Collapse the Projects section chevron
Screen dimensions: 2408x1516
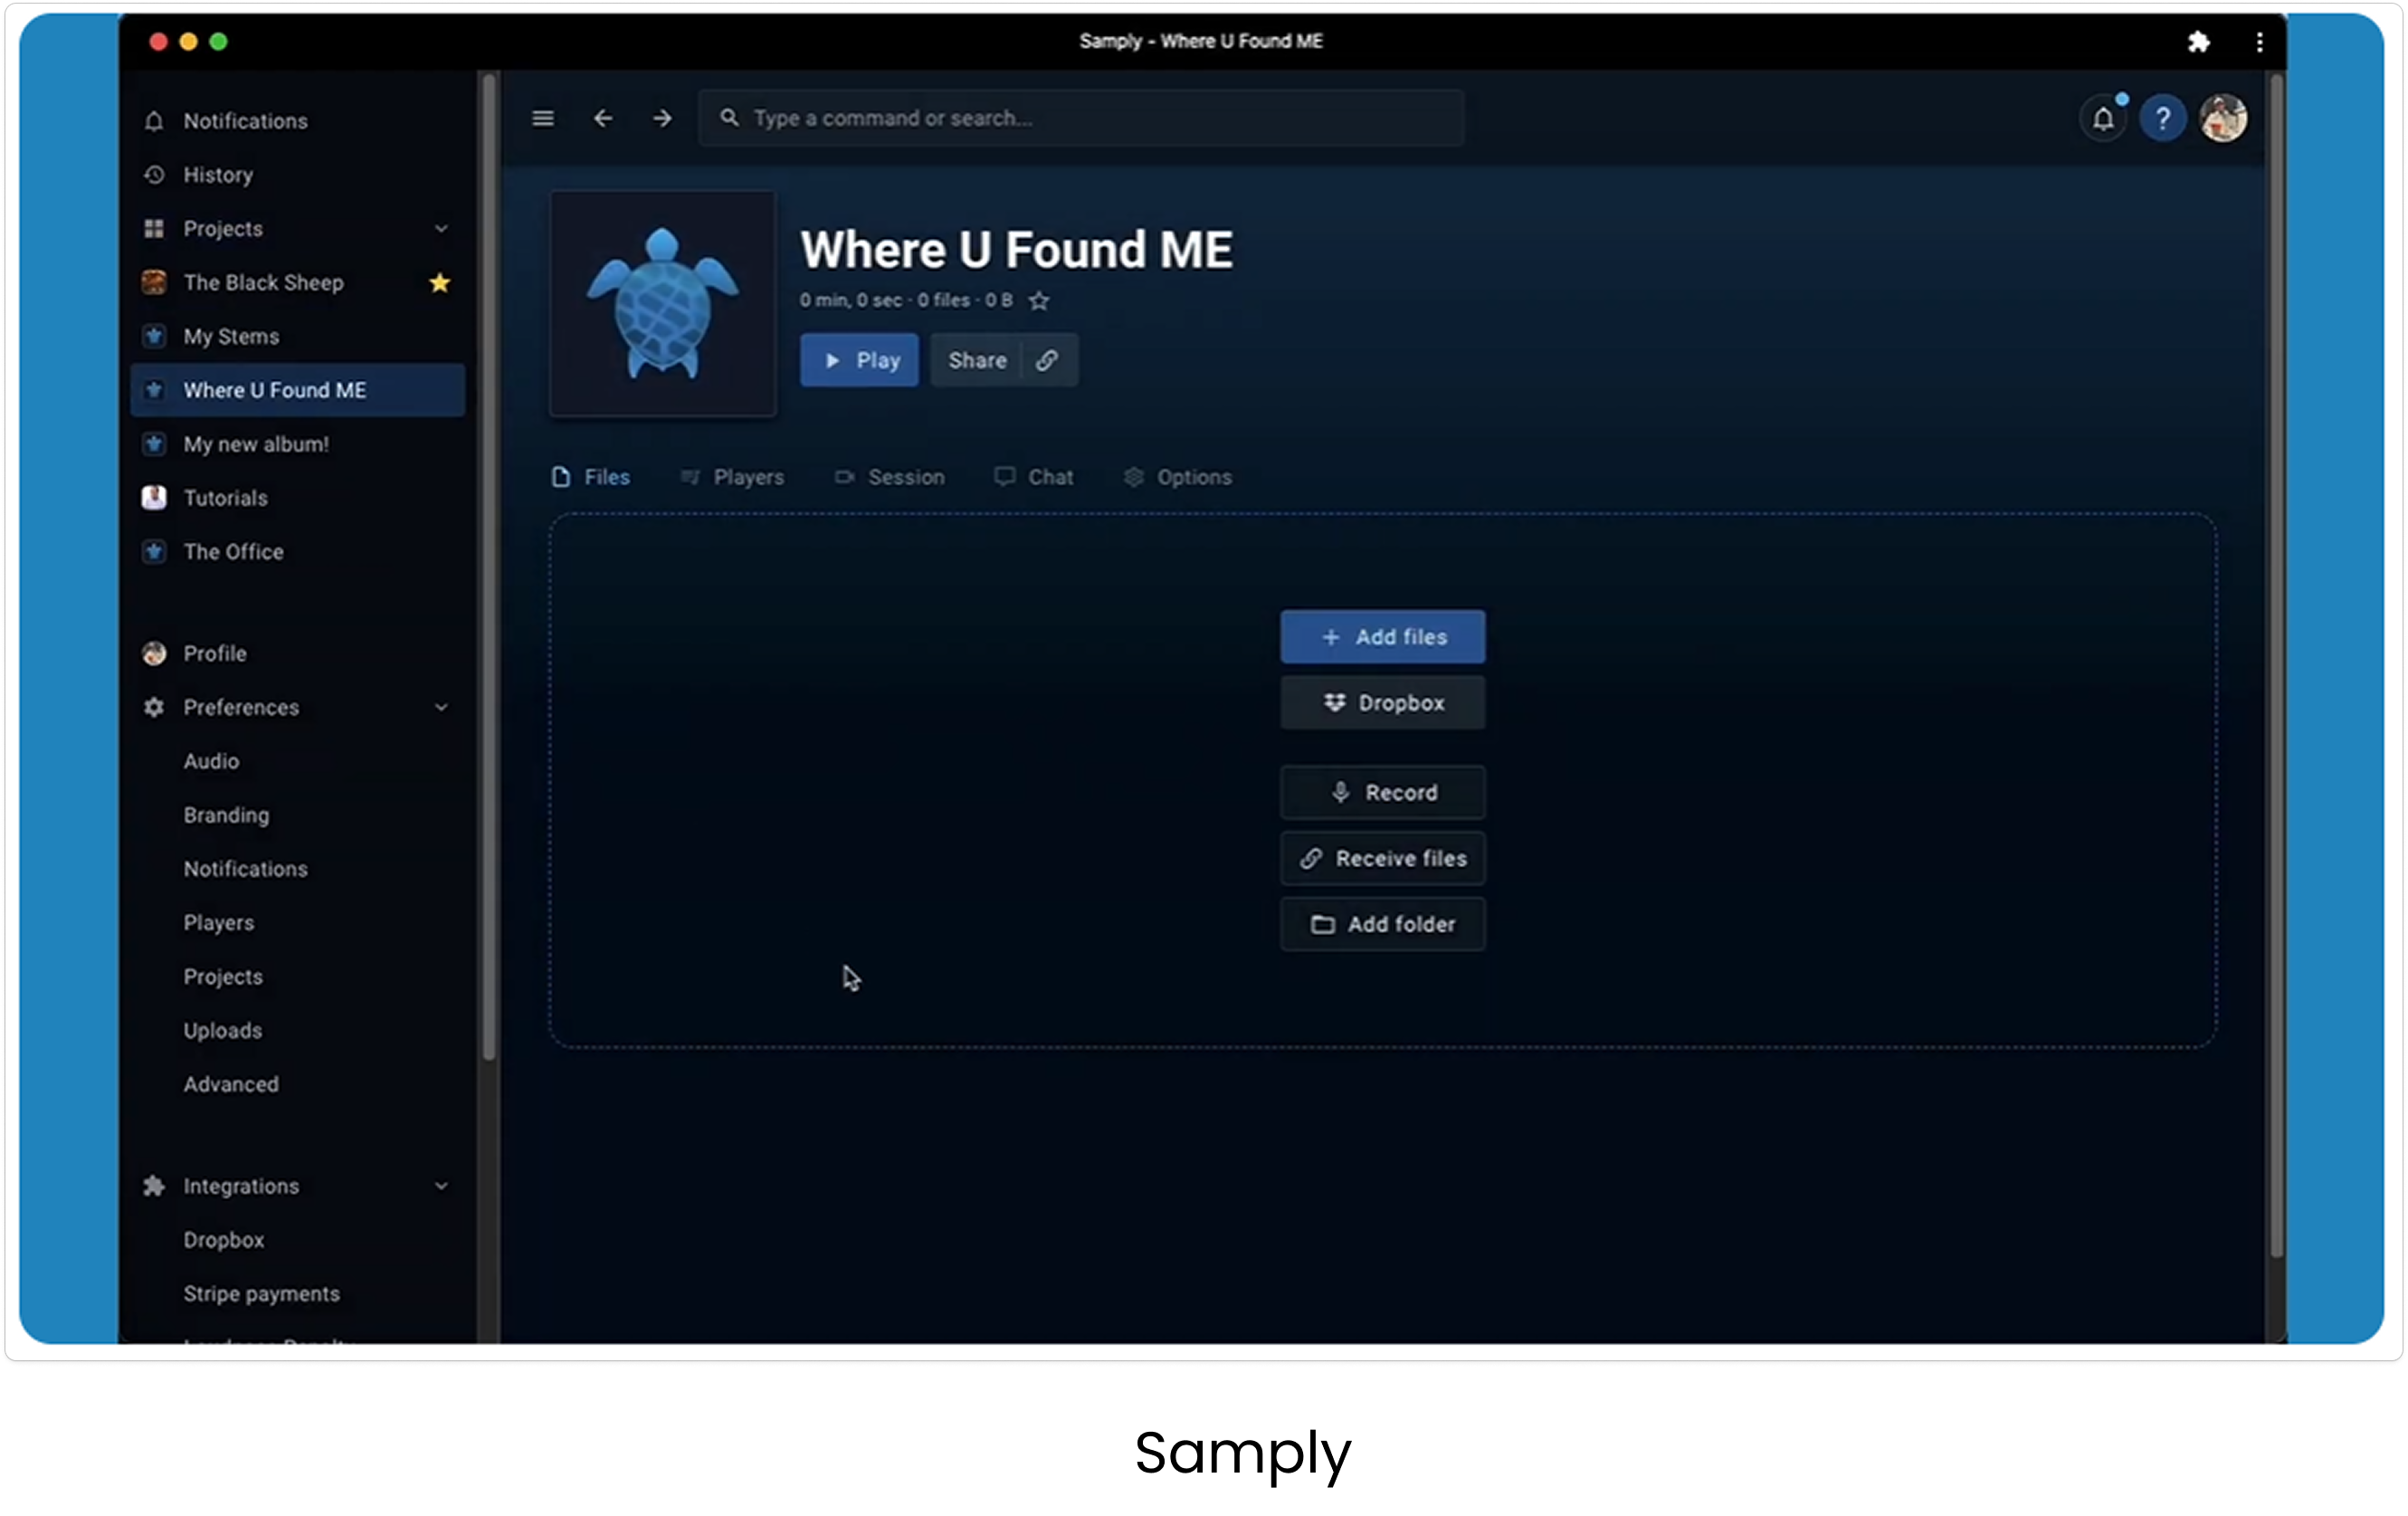[441, 229]
